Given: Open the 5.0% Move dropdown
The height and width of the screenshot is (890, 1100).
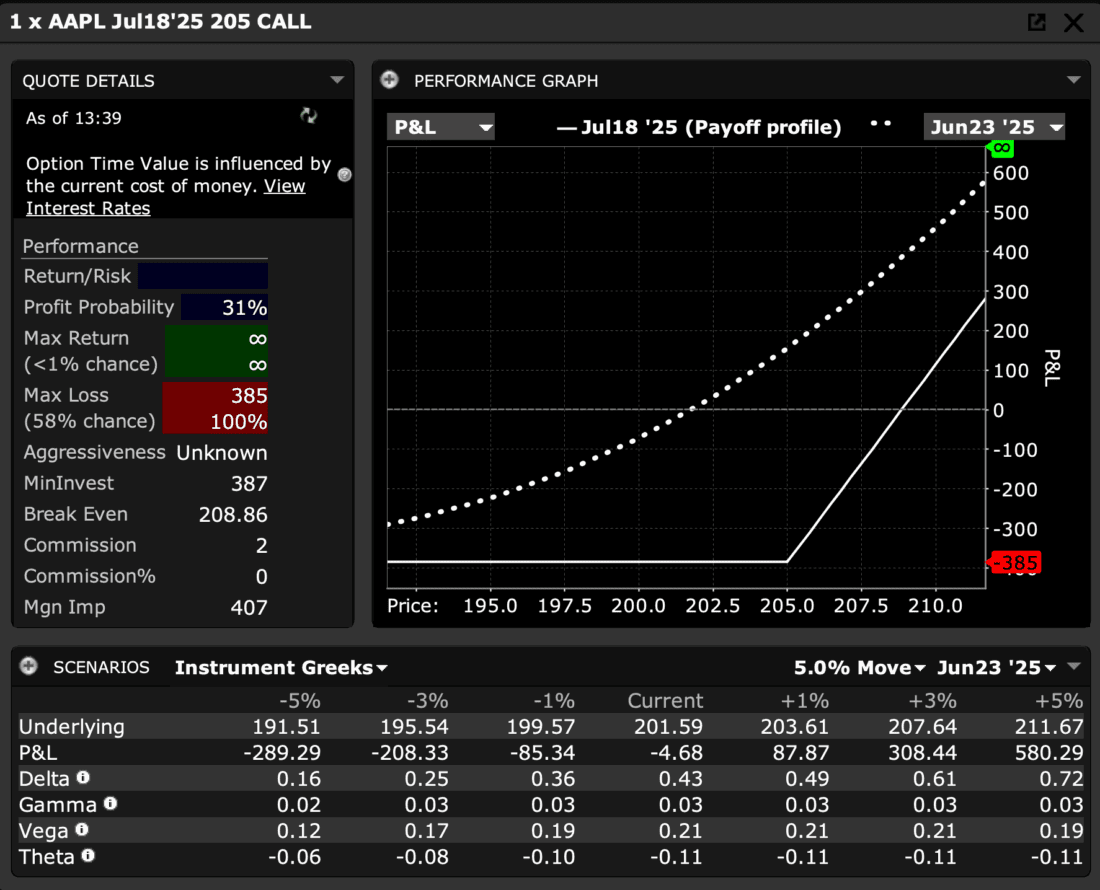Looking at the screenshot, I should pos(859,667).
